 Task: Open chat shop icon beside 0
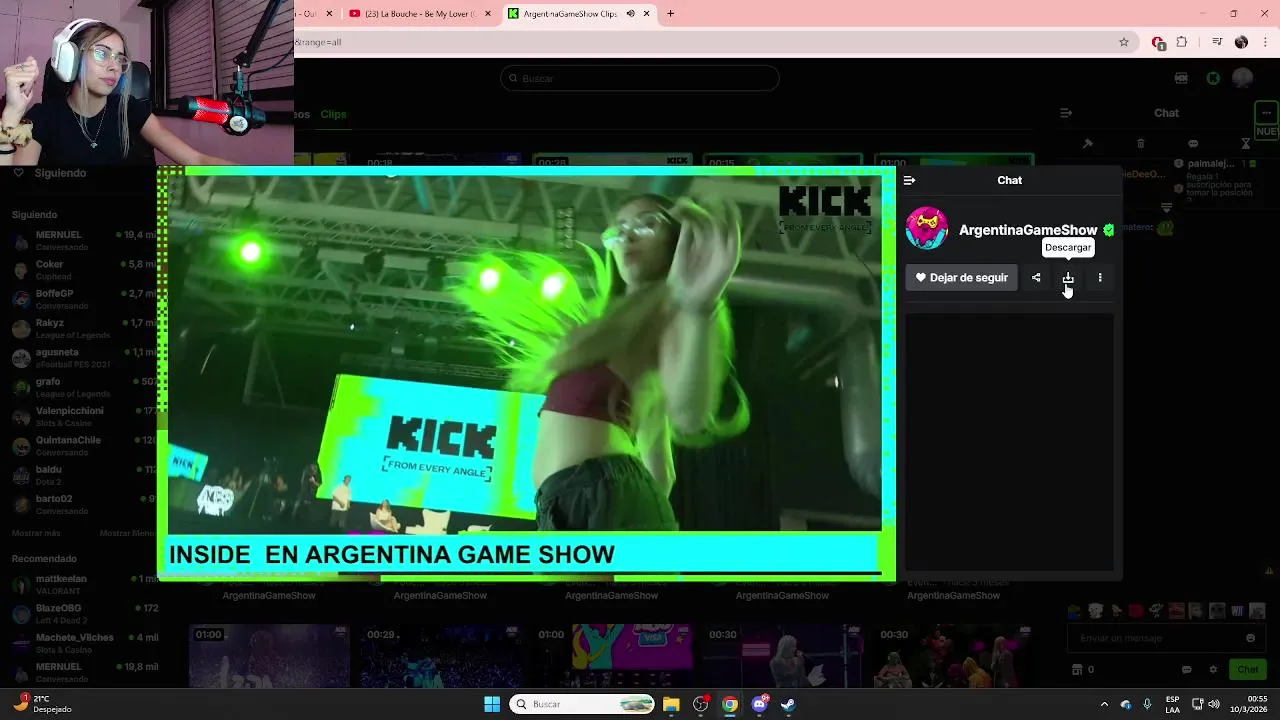pos(1077,670)
